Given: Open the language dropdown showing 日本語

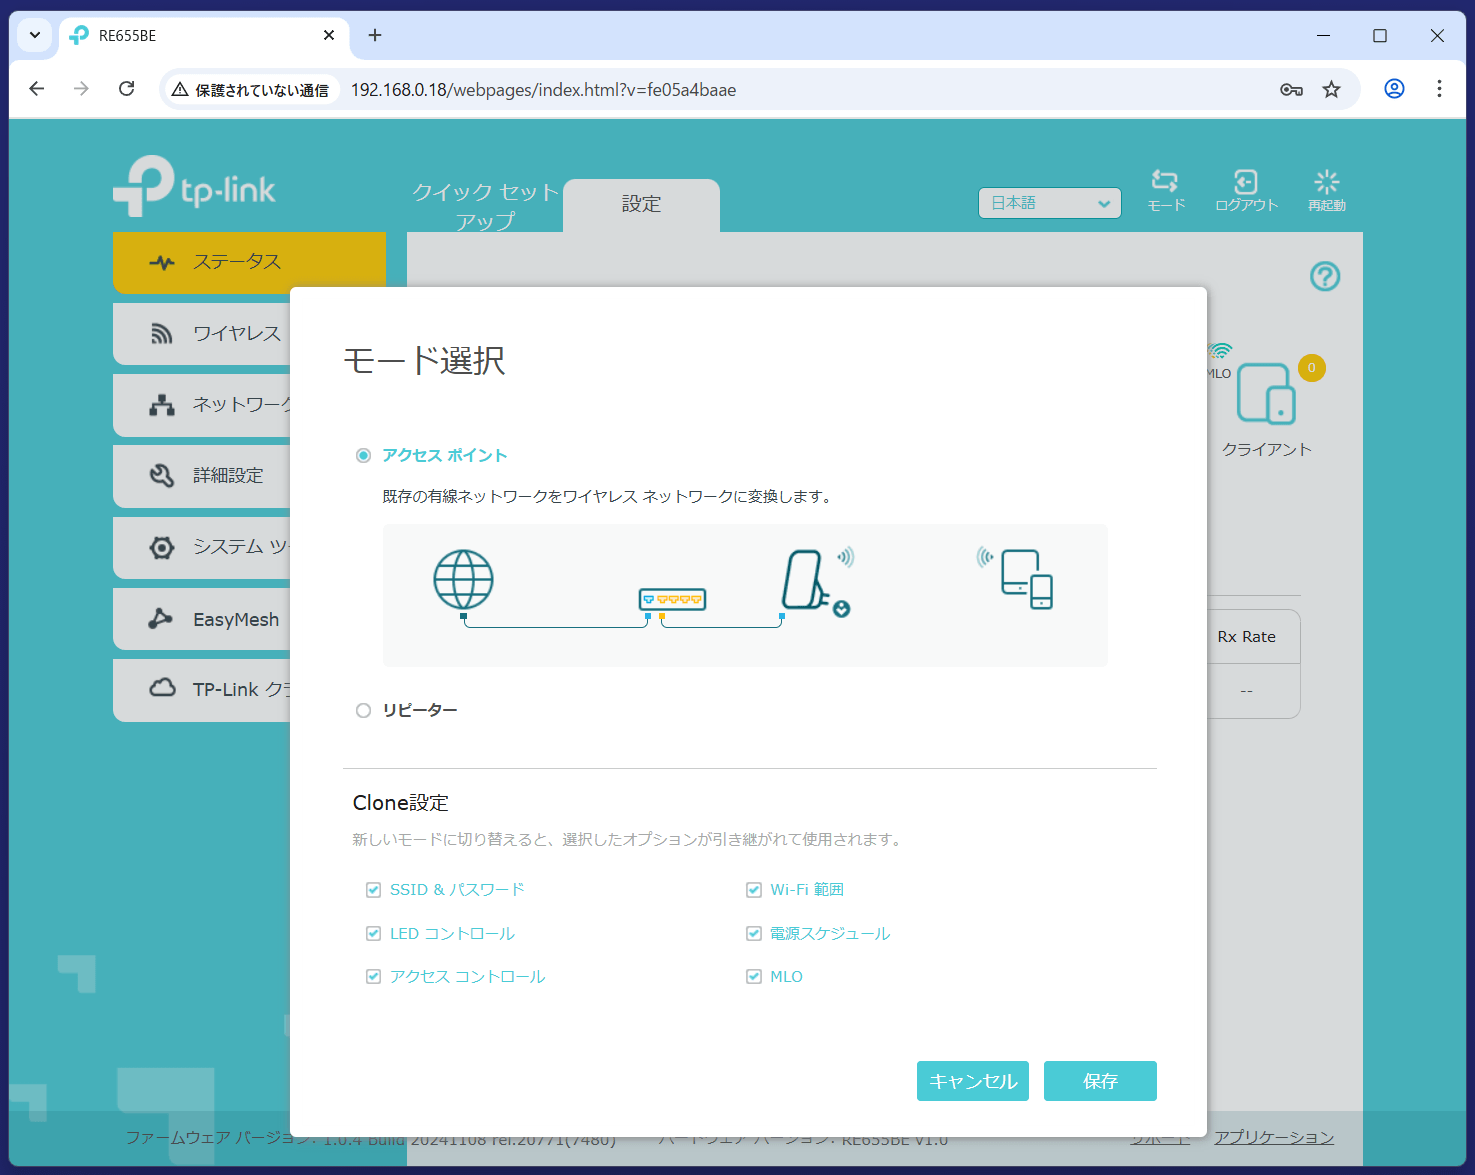Looking at the screenshot, I should [x=1049, y=203].
